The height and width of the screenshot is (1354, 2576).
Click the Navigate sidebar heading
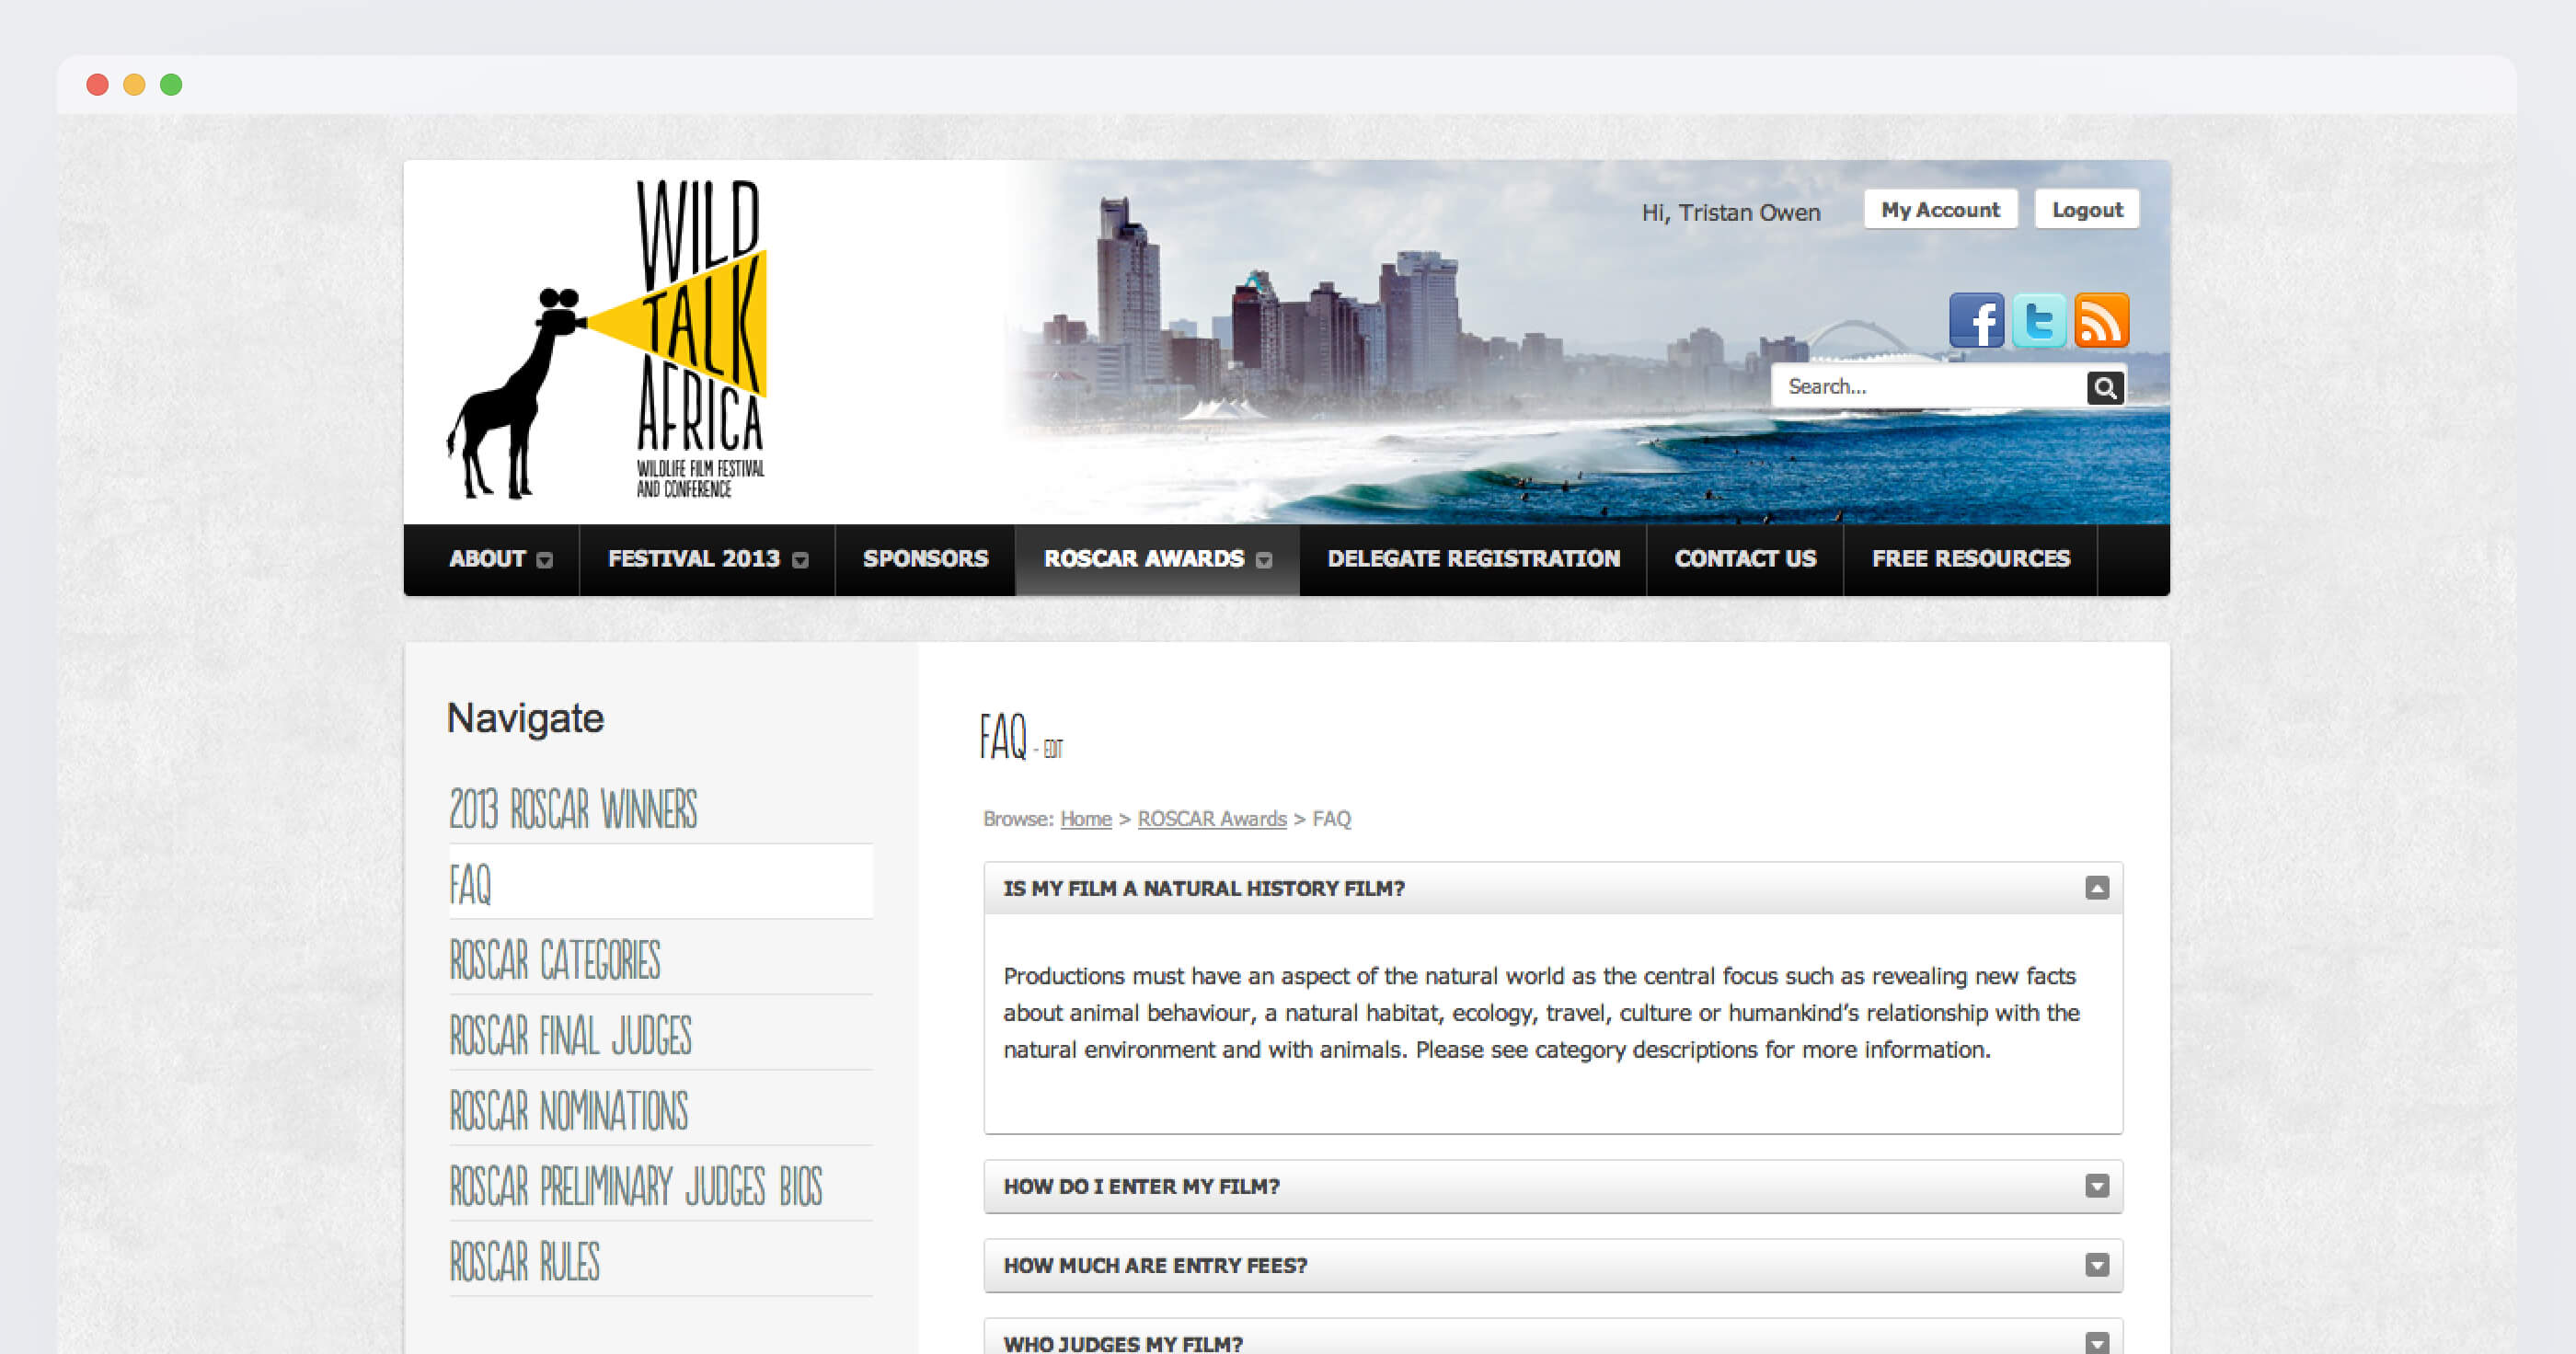click(x=525, y=718)
